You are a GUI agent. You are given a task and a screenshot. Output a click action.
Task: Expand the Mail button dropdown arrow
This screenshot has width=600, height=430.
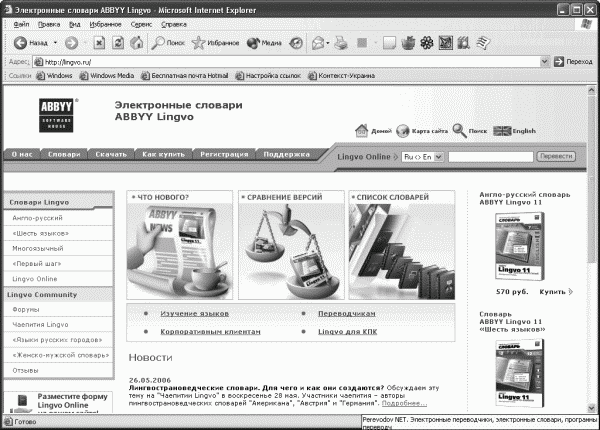click(x=328, y=43)
